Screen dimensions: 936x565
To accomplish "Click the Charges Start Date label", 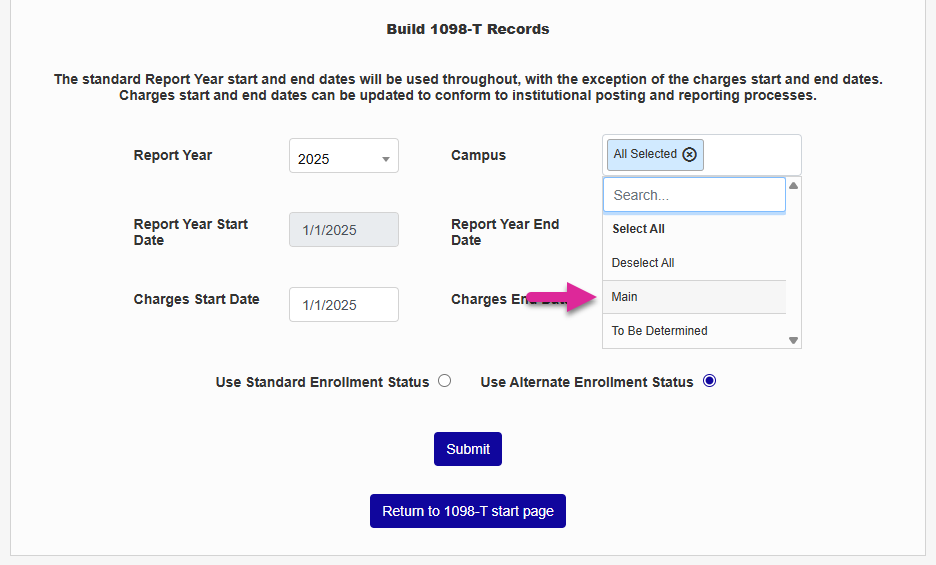I will pos(196,299).
